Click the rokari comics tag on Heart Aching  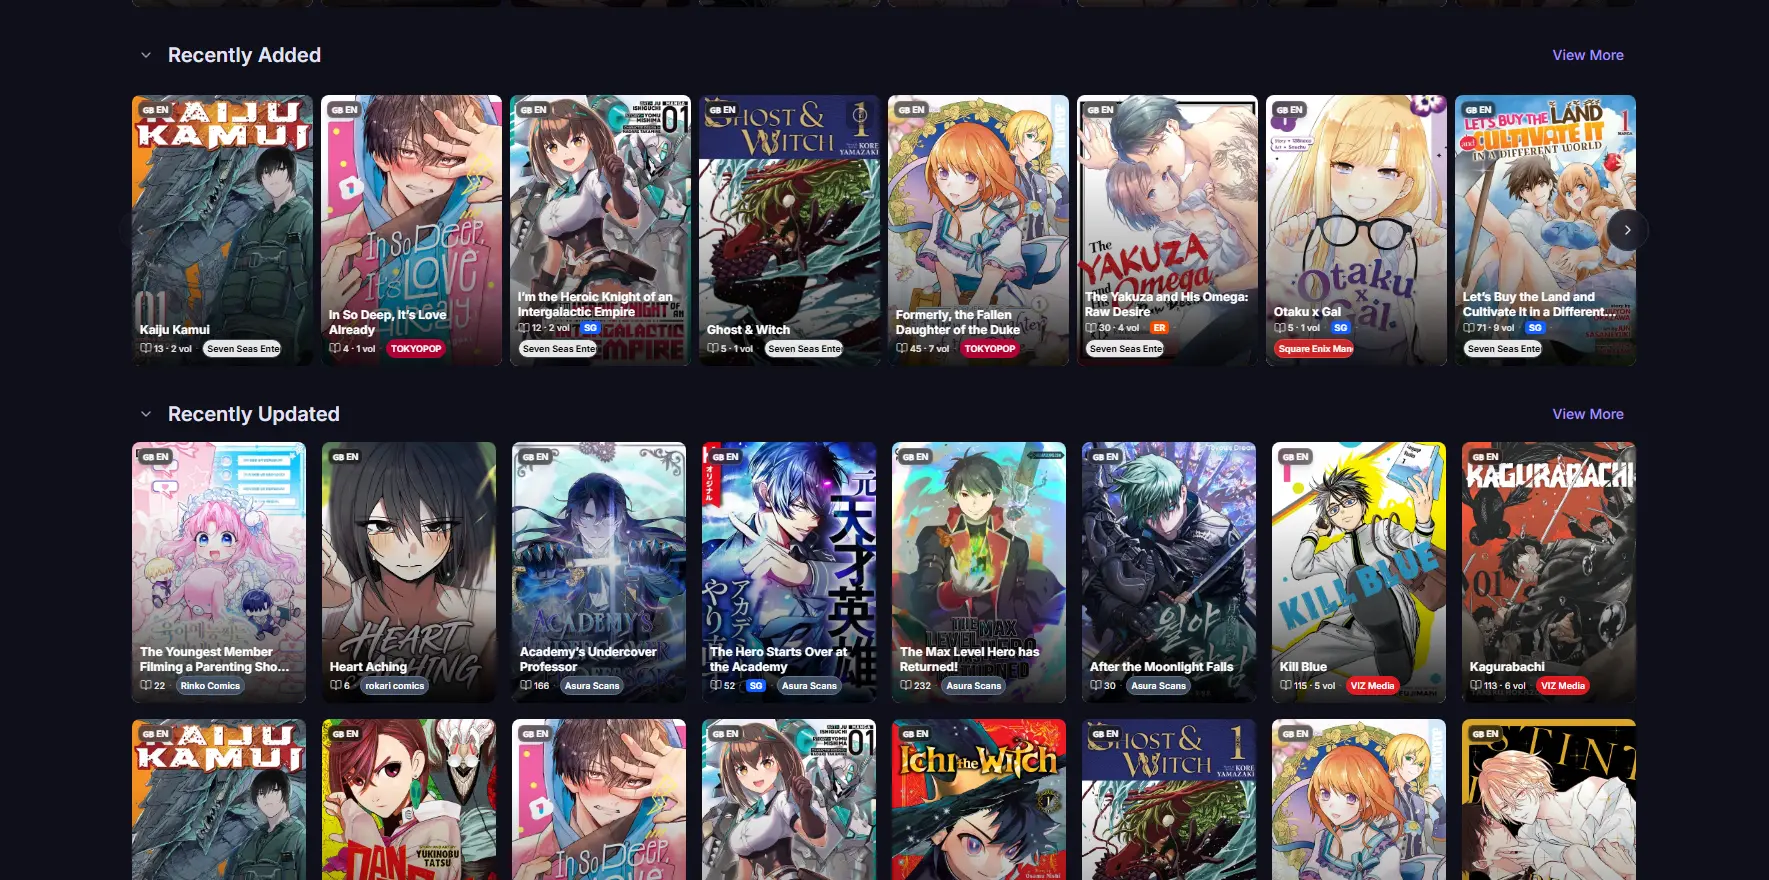click(x=394, y=686)
